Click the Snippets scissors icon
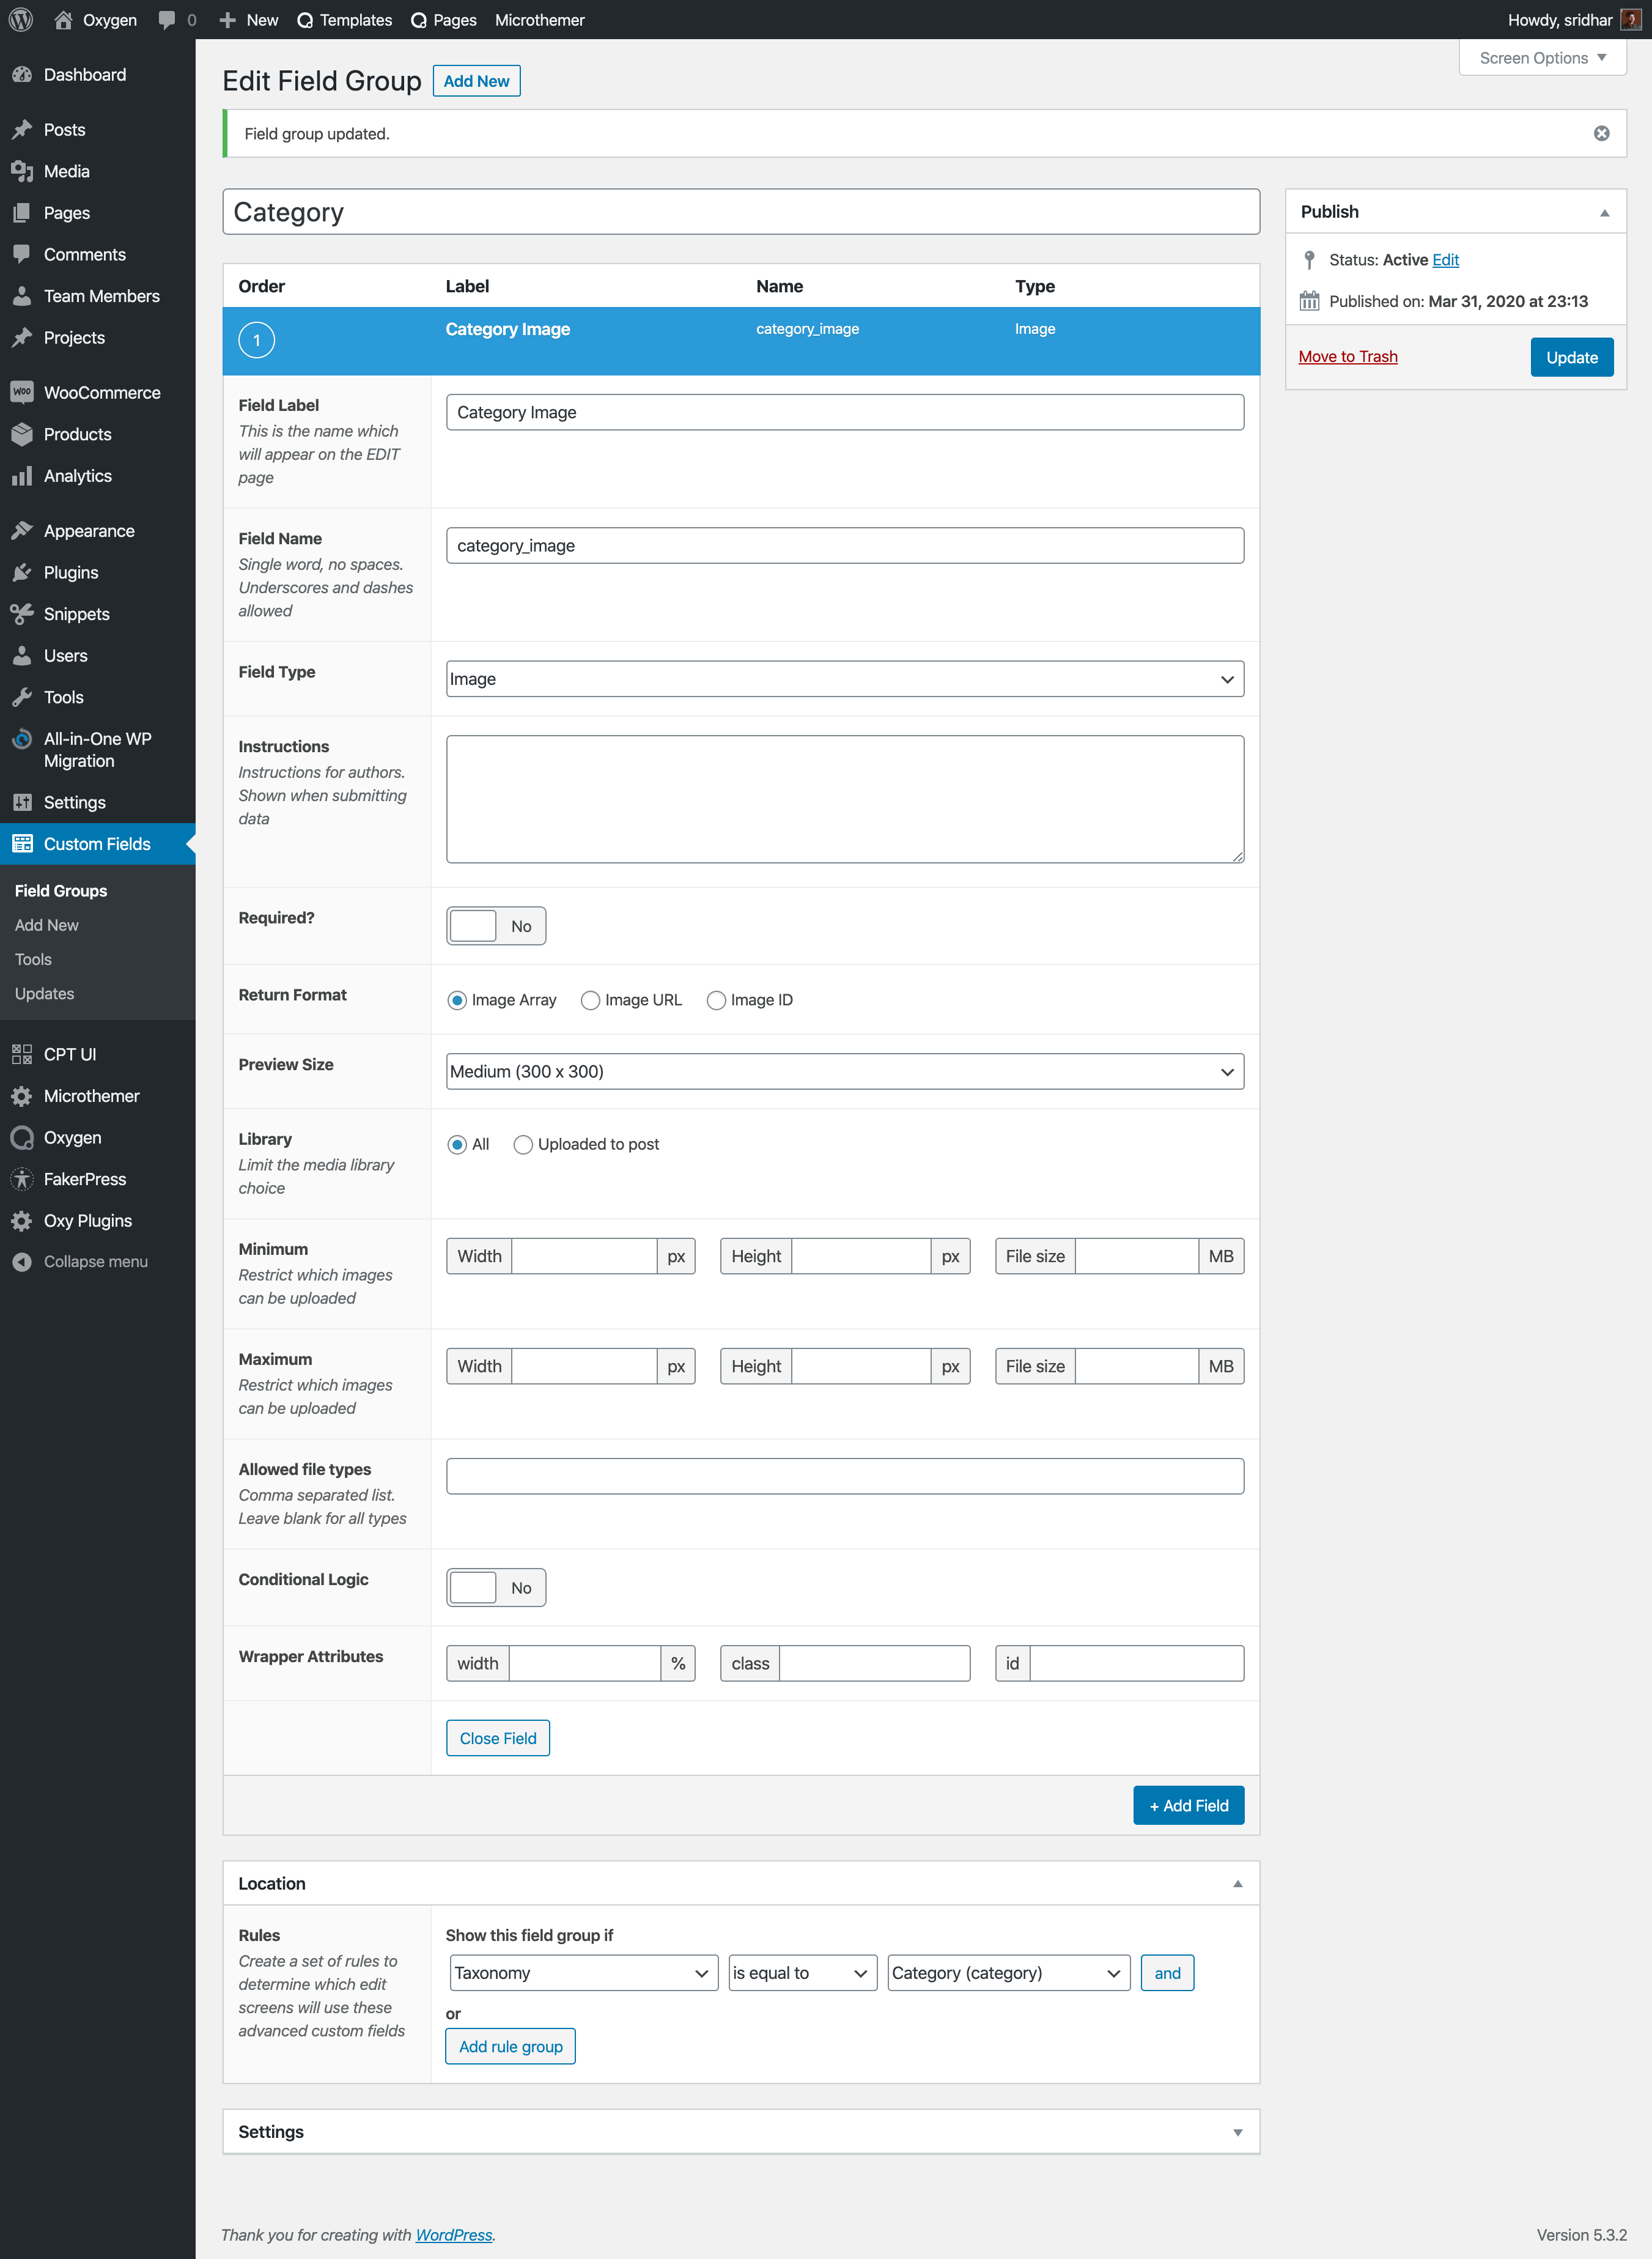Viewport: 1652px width, 2259px height. pos(22,614)
